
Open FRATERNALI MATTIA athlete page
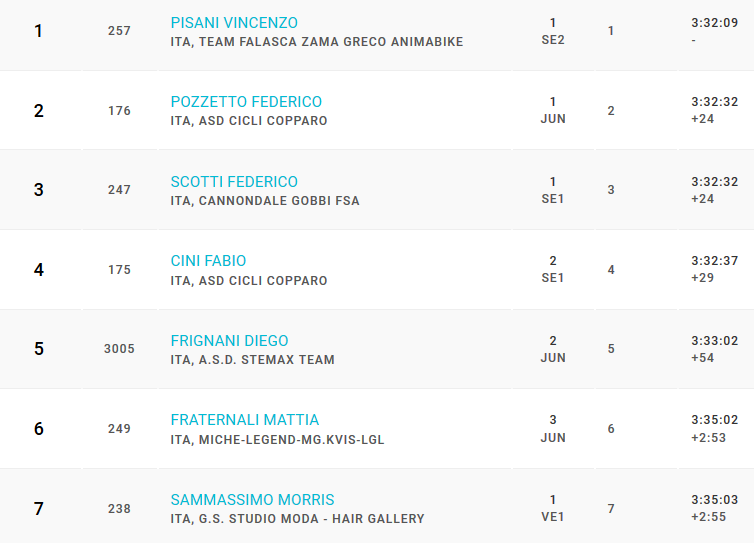245,420
